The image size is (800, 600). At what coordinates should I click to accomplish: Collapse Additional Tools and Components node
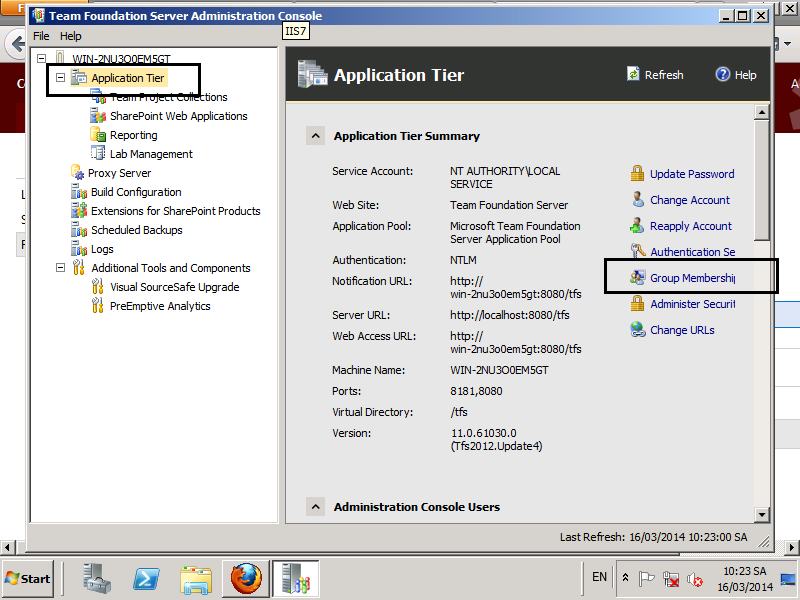point(60,267)
